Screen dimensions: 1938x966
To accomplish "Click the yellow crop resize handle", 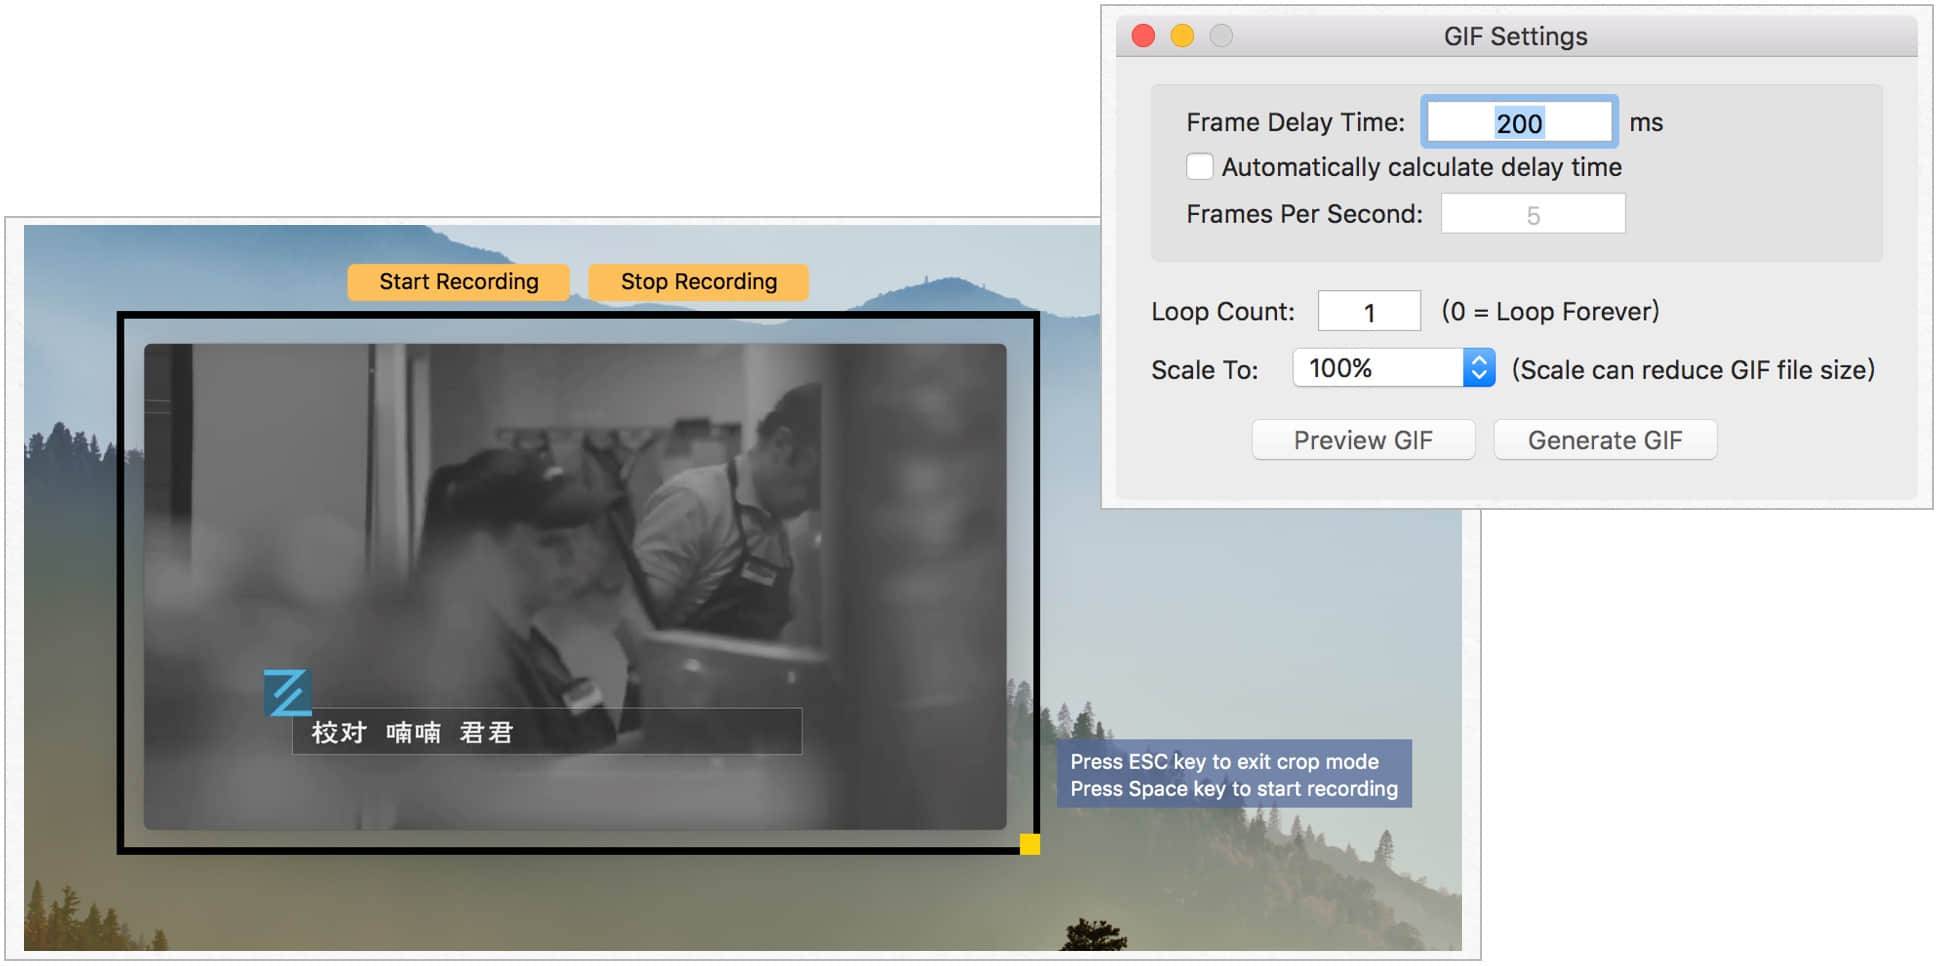I will pyautogui.click(x=1030, y=845).
